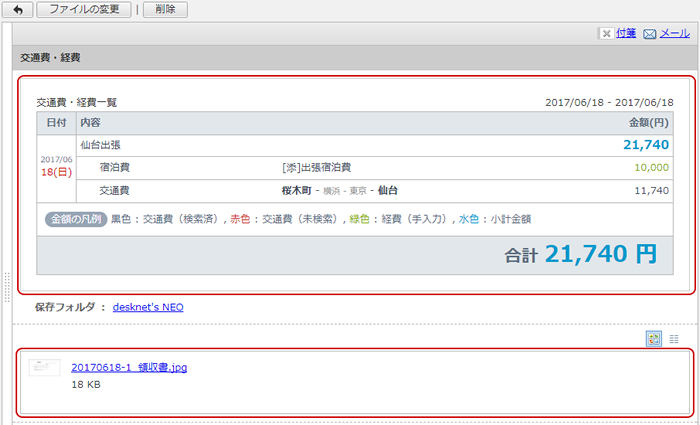The image size is (700, 425).
Task: Click the blue 21,740 subtotal amount
Action: [x=645, y=145]
